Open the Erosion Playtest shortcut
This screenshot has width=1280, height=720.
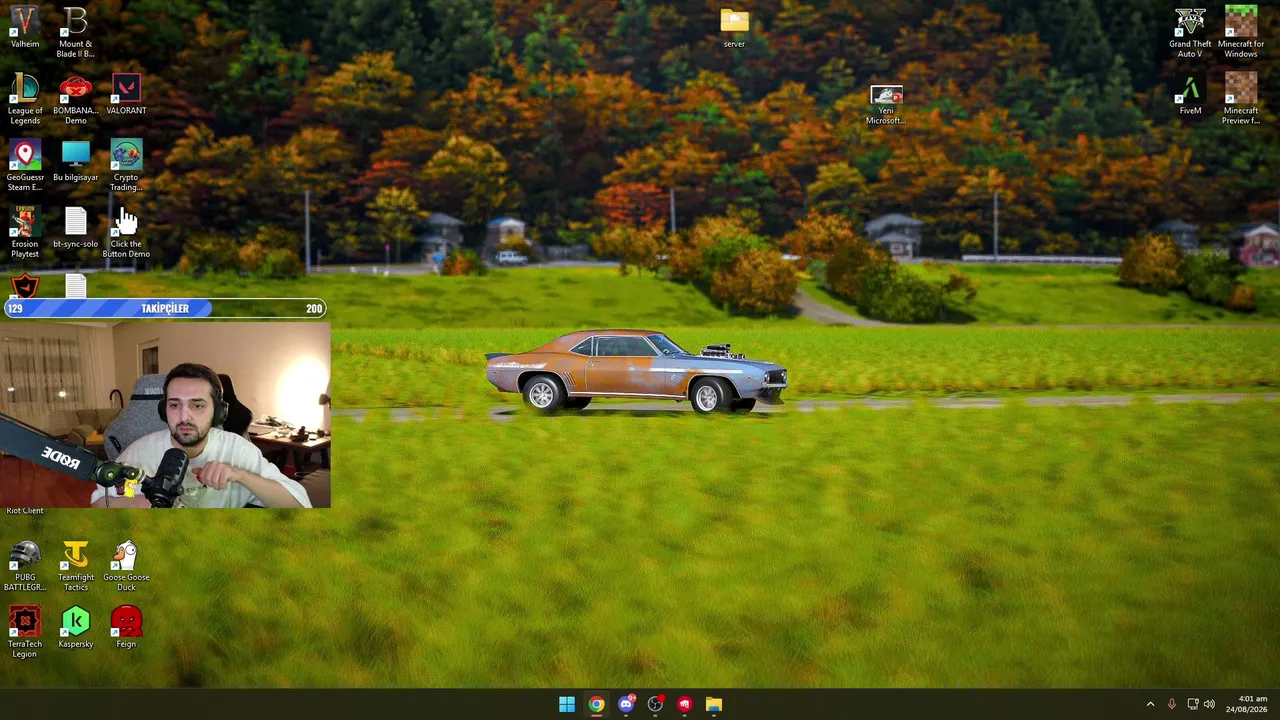25,232
